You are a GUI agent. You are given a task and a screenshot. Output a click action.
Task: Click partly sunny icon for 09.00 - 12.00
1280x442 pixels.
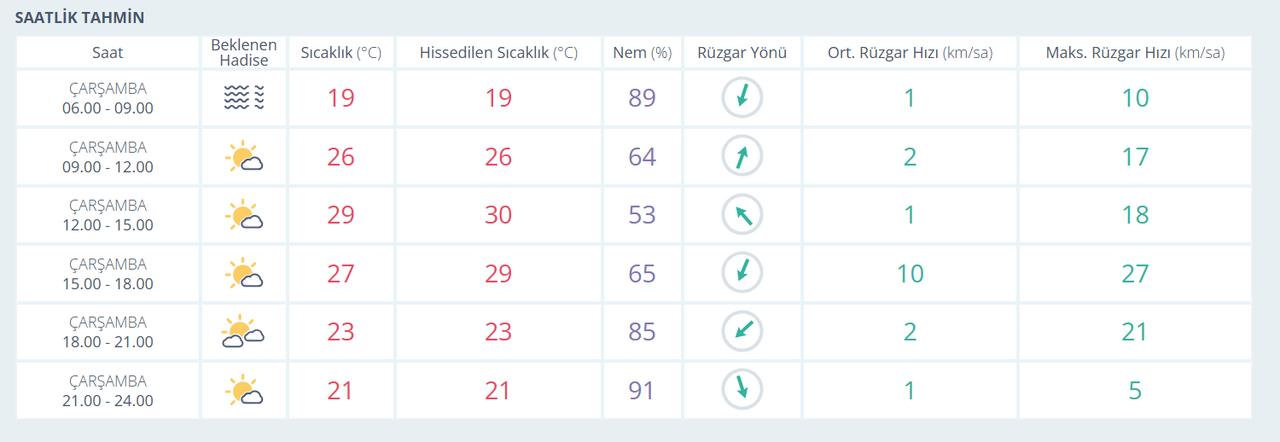(x=244, y=157)
